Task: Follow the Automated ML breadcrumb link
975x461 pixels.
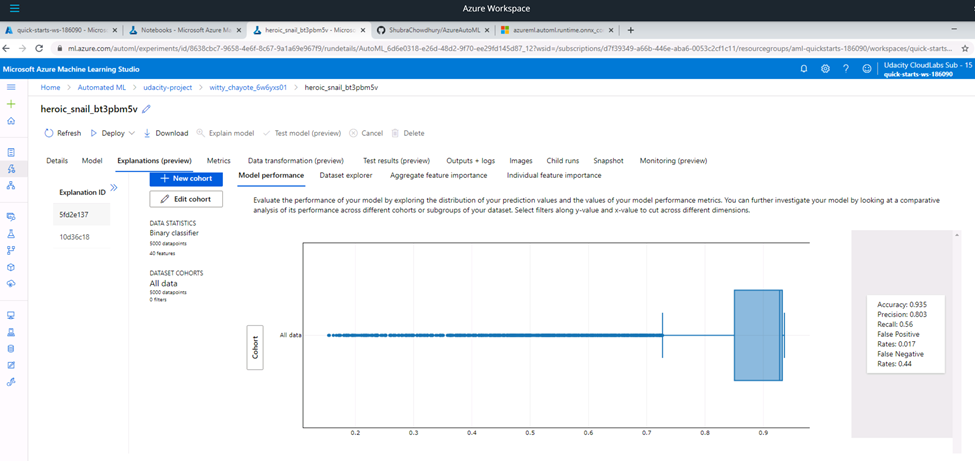Action: click(x=101, y=88)
